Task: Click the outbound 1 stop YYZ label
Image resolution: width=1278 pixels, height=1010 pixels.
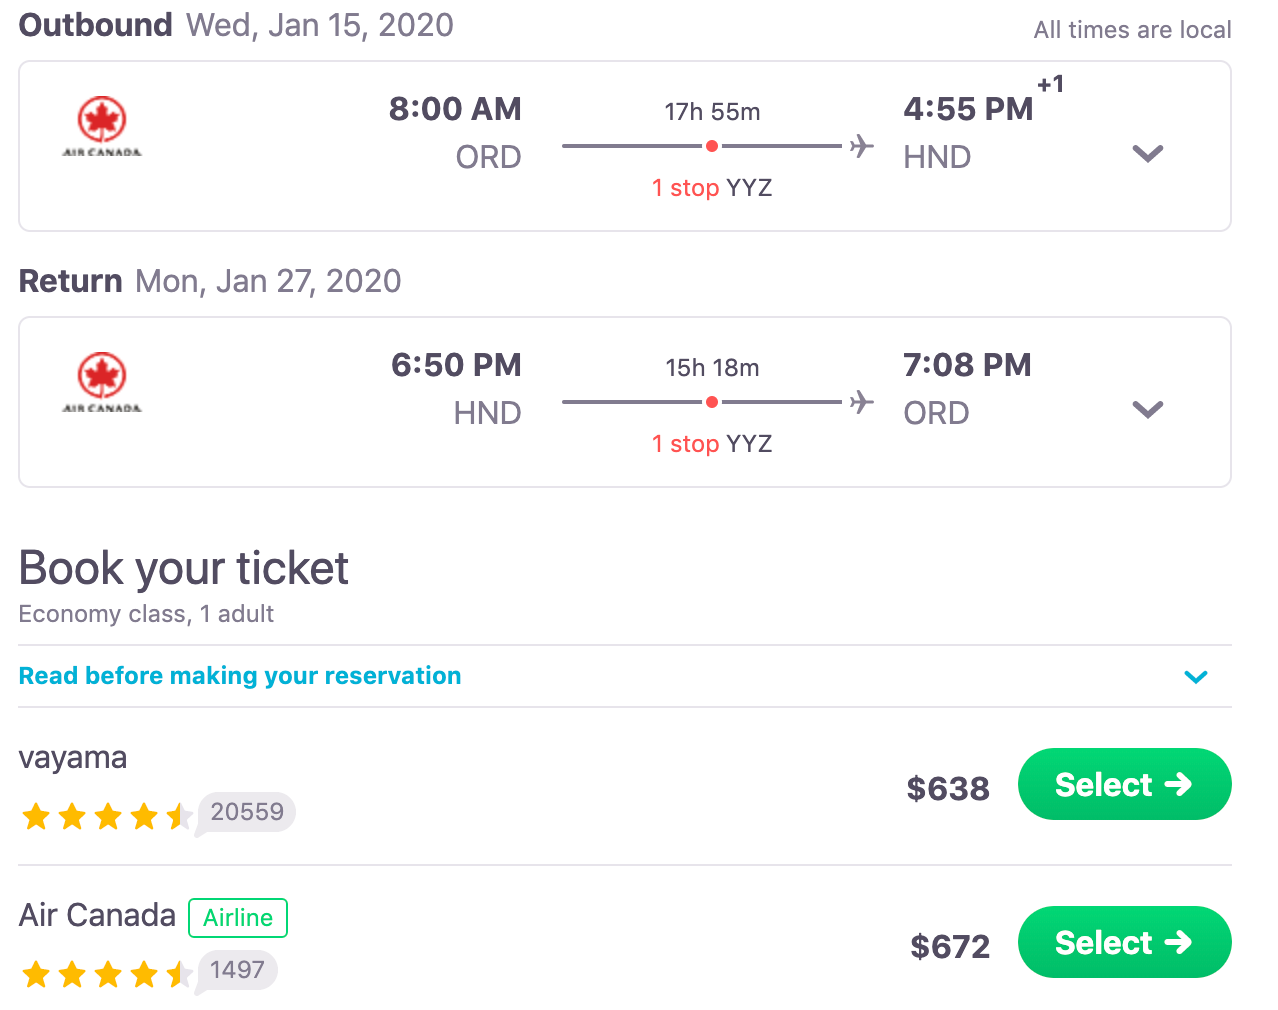Action: pyautogui.click(x=712, y=188)
